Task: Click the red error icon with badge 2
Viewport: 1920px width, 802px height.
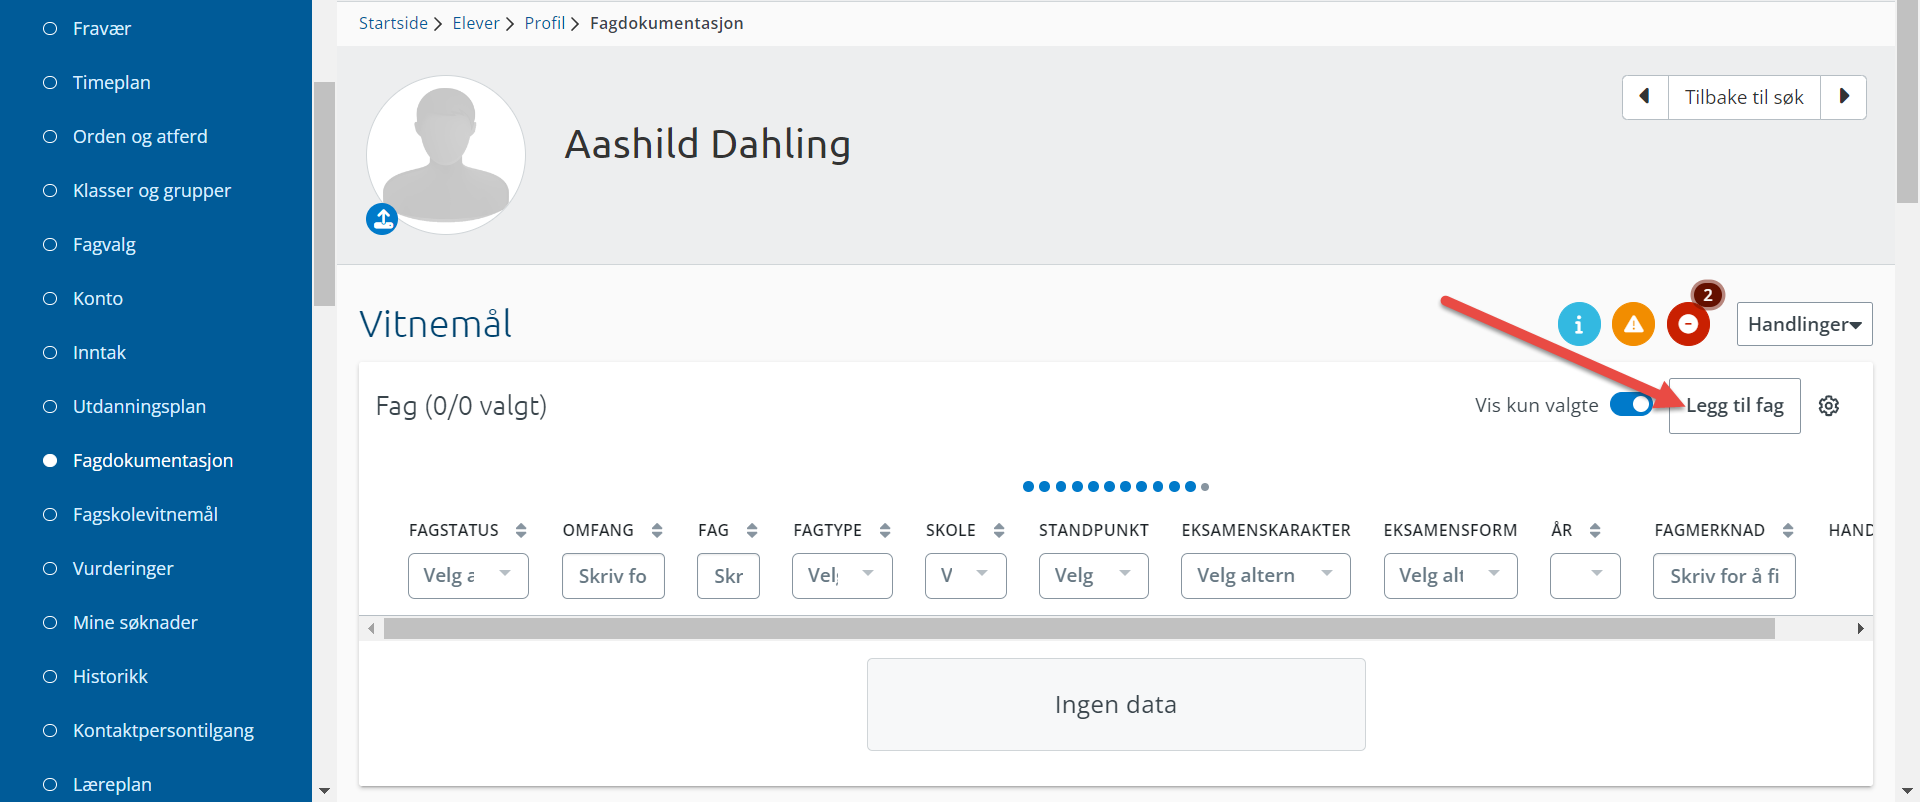Action: click(x=1688, y=324)
